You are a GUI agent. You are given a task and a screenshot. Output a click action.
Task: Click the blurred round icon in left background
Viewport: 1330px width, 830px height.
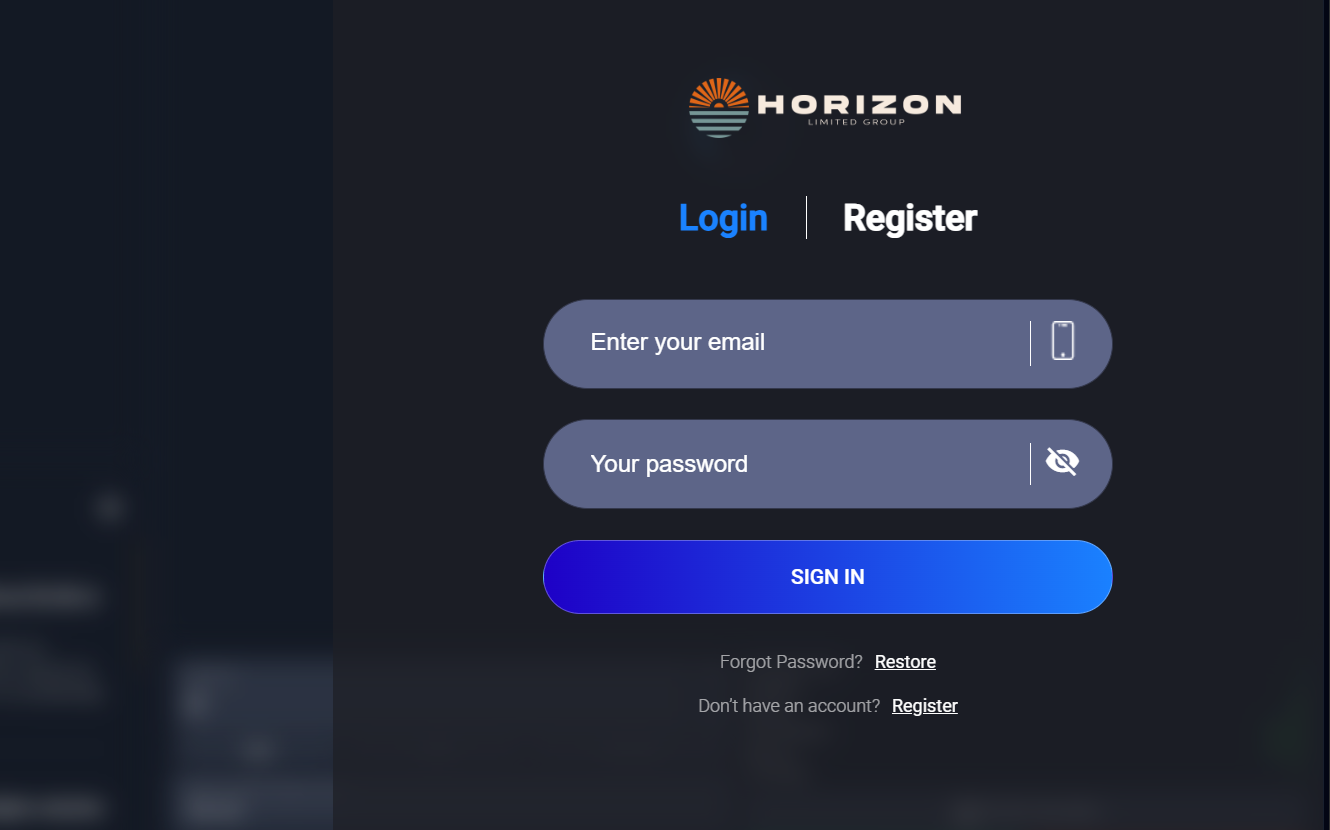[110, 508]
